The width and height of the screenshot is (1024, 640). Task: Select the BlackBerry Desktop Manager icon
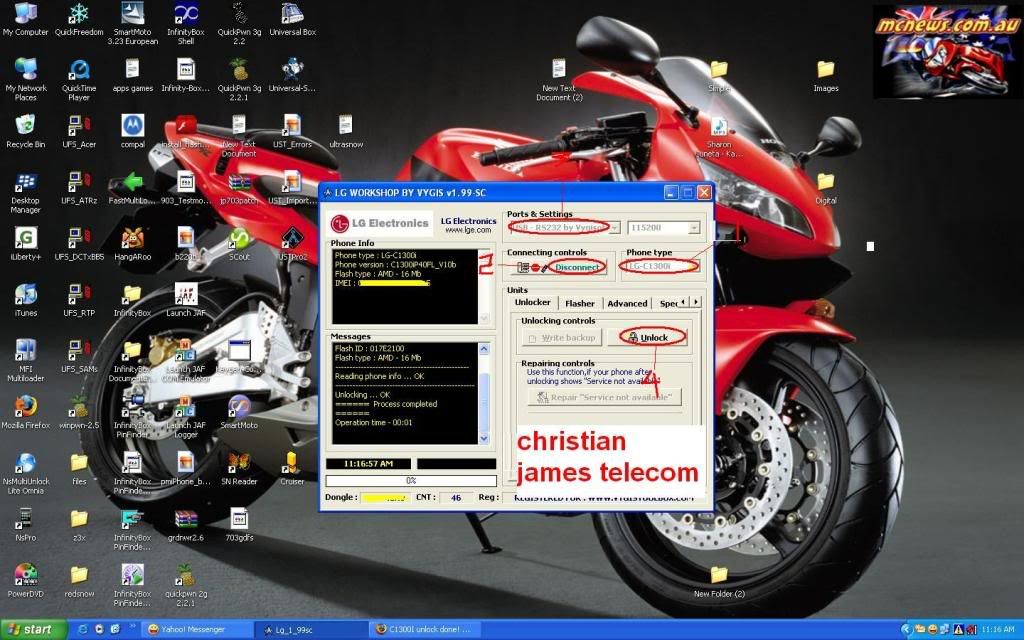point(25,193)
